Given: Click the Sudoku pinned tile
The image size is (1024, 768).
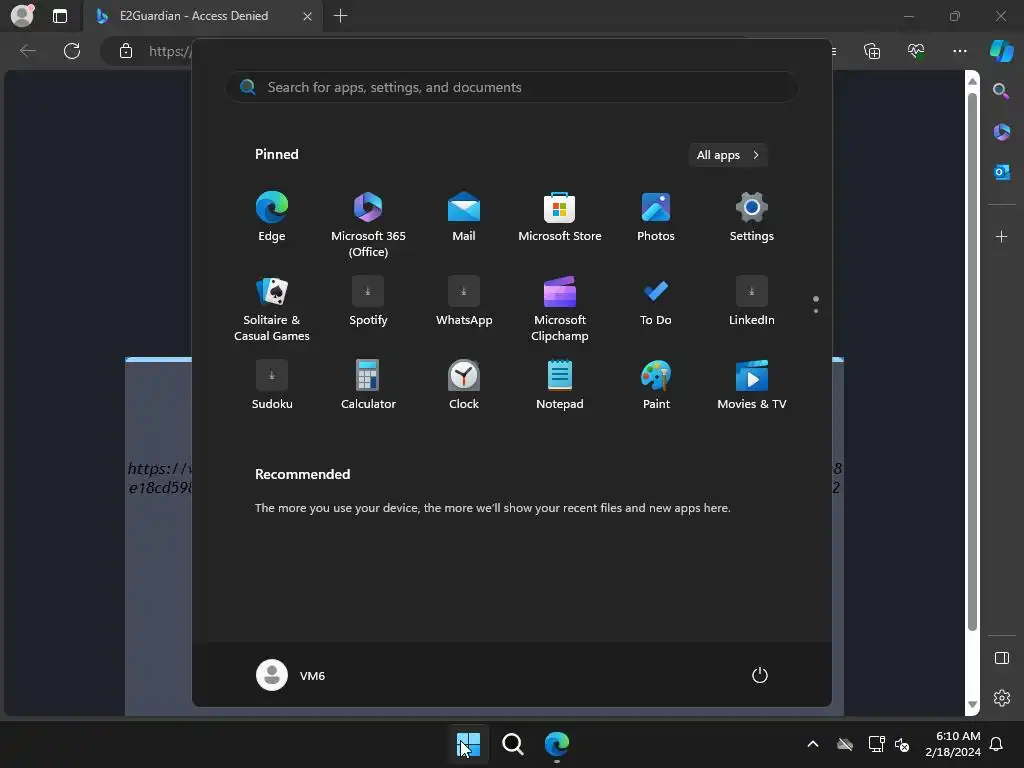Looking at the screenshot, I should point(272,385).
